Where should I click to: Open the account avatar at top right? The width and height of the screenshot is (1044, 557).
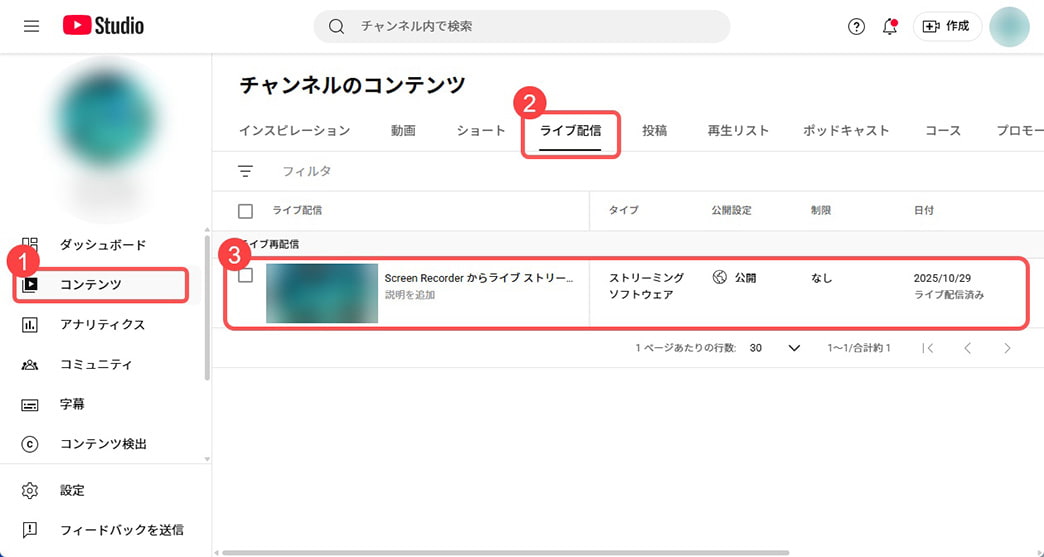(x=1009, y=27)
